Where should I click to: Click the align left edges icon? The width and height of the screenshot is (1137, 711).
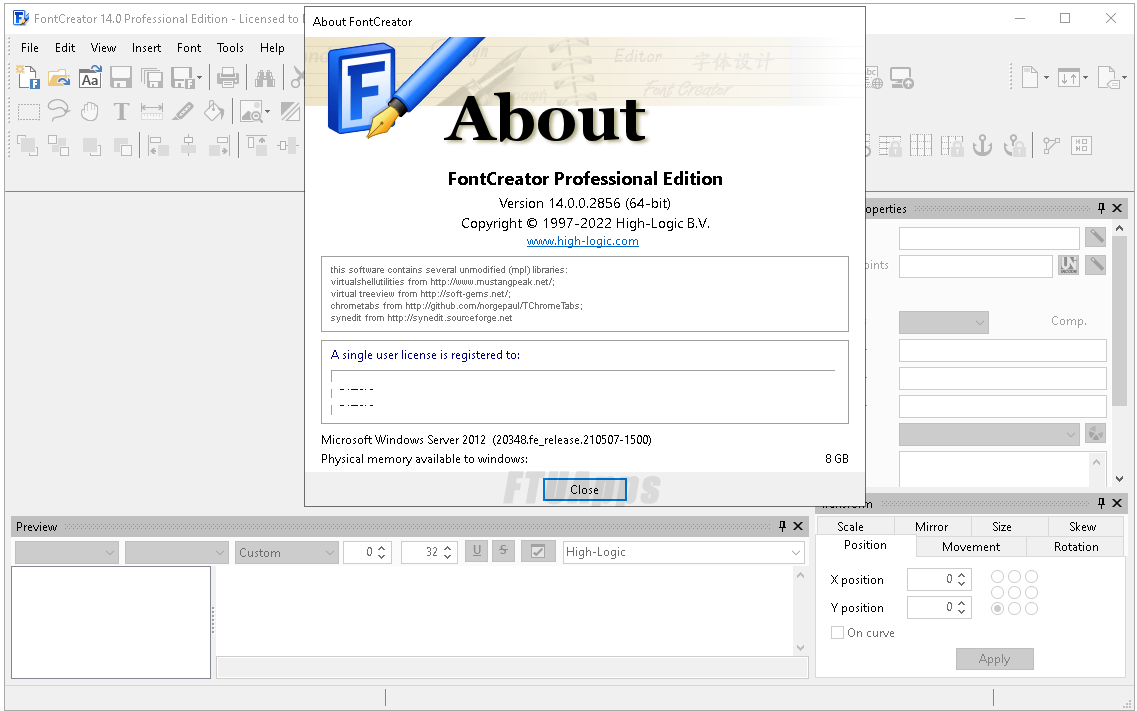pos(157,146)
